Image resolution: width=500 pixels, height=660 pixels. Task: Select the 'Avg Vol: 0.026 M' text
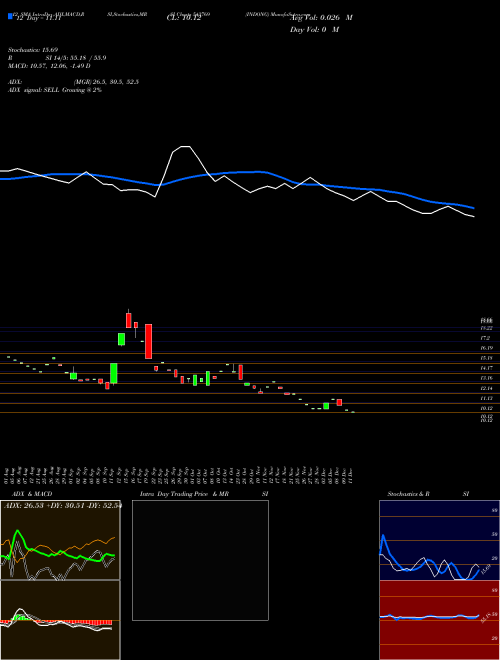321,18
